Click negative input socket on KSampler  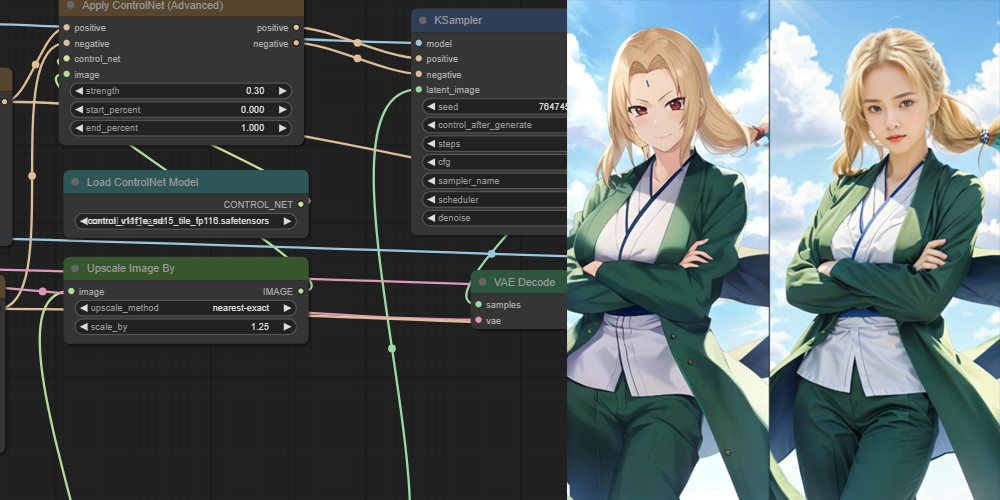[x=418, y=75]
